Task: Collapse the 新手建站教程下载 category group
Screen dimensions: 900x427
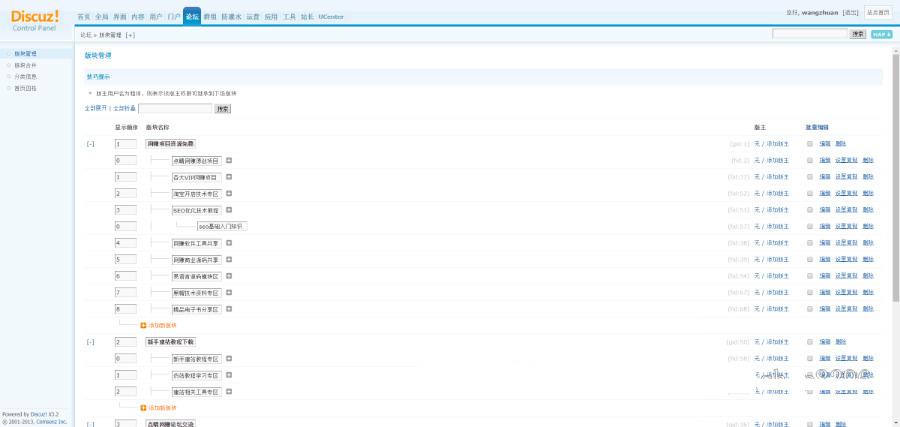Action: click(x=91, y=342)
